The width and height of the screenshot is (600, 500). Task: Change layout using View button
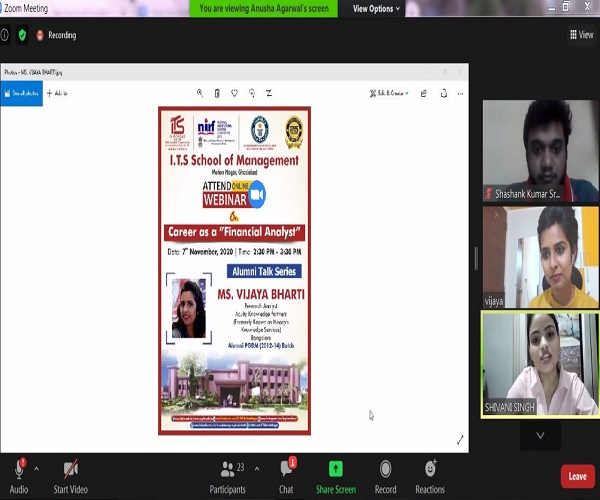[x=582, y=35]
